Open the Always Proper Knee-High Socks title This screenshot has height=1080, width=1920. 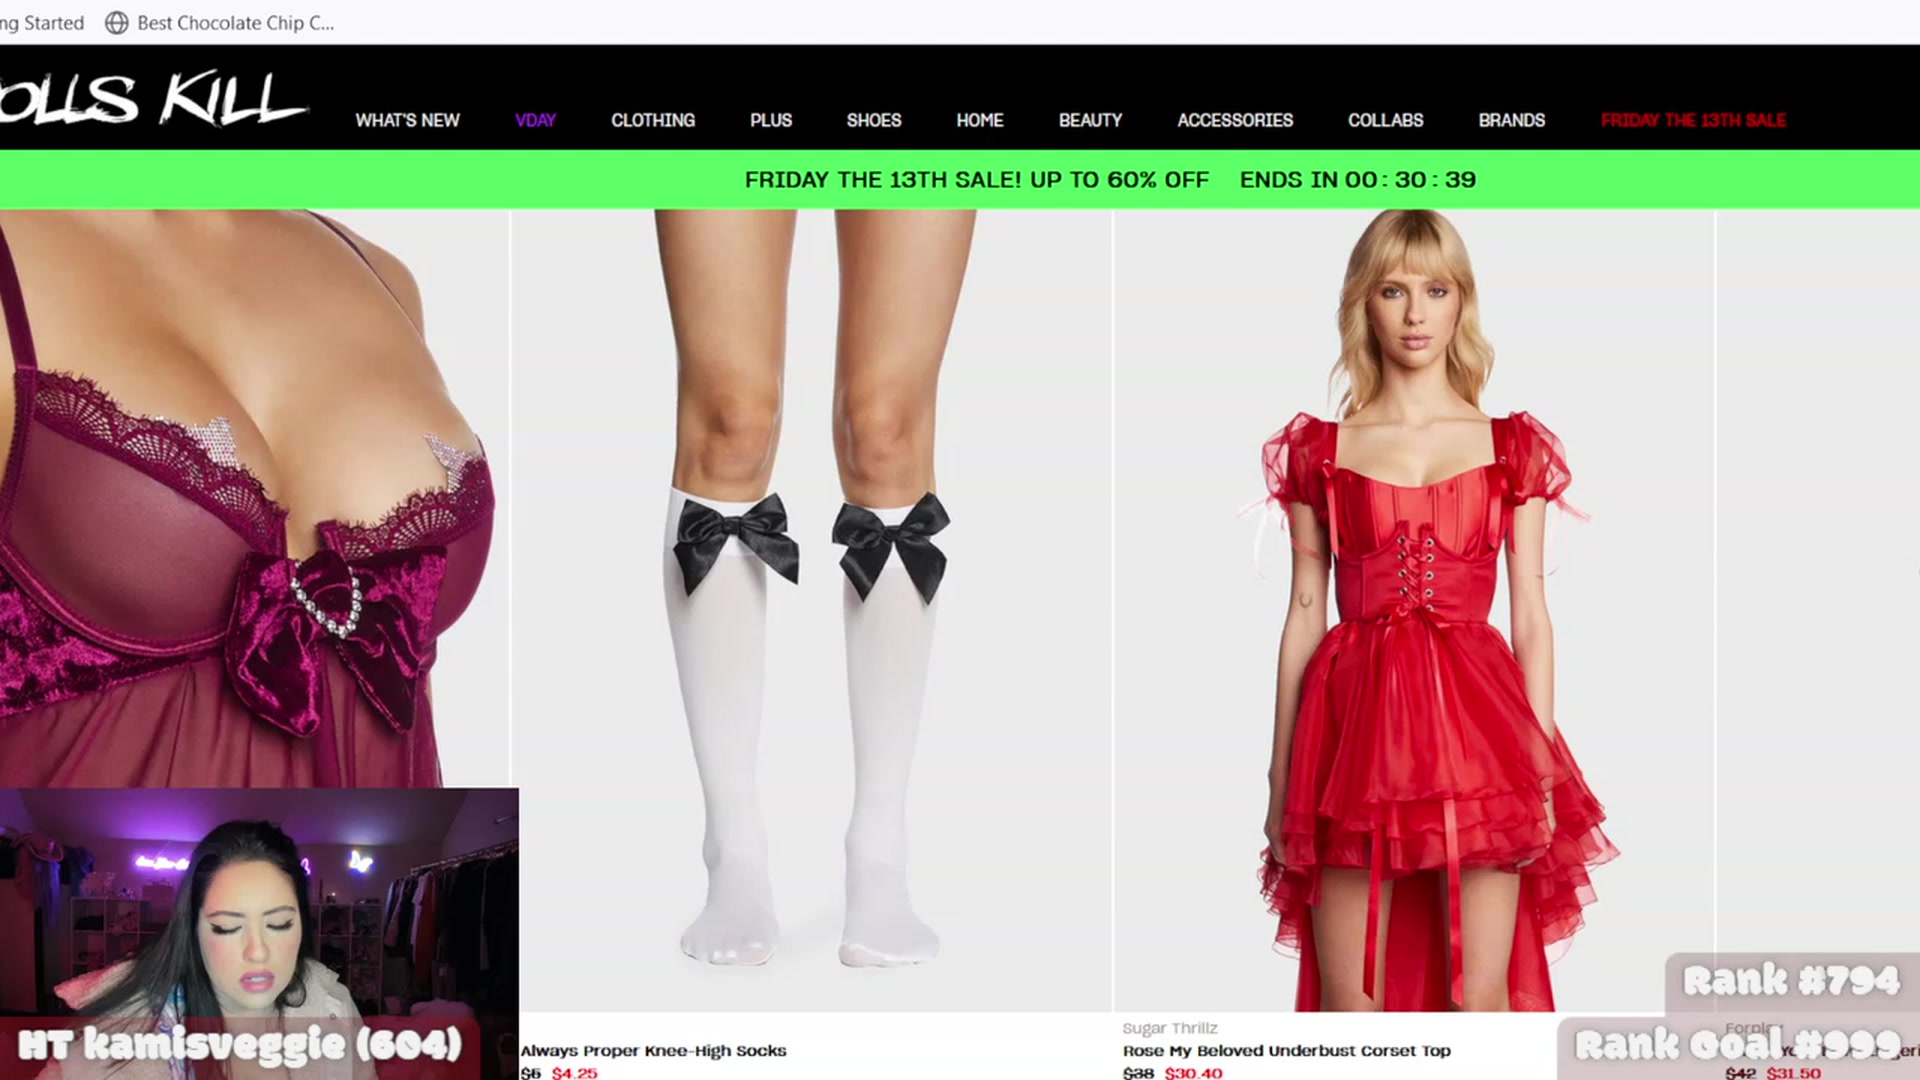tap(653, 1051)
